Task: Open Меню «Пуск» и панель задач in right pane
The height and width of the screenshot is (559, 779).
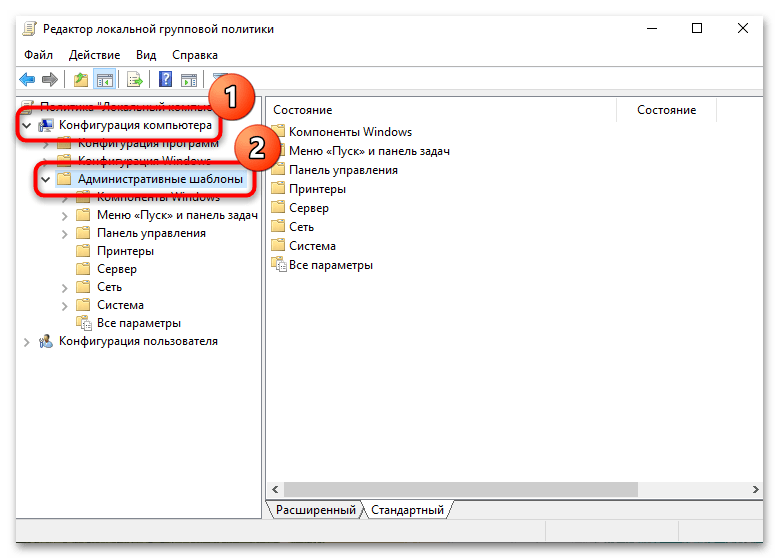Action: (x=369, y=151)
